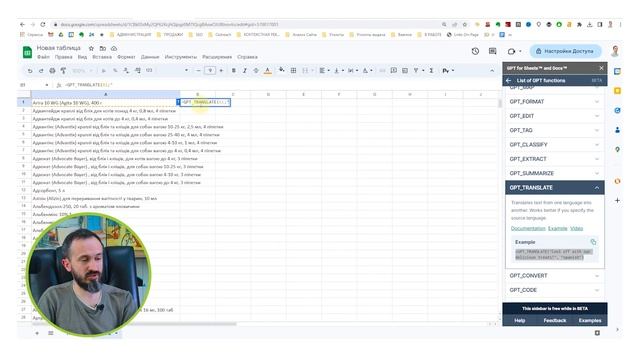Close the GPT for Sheets sidebar
The width and height of the screenshot is (640, 360).
point(601,68)
